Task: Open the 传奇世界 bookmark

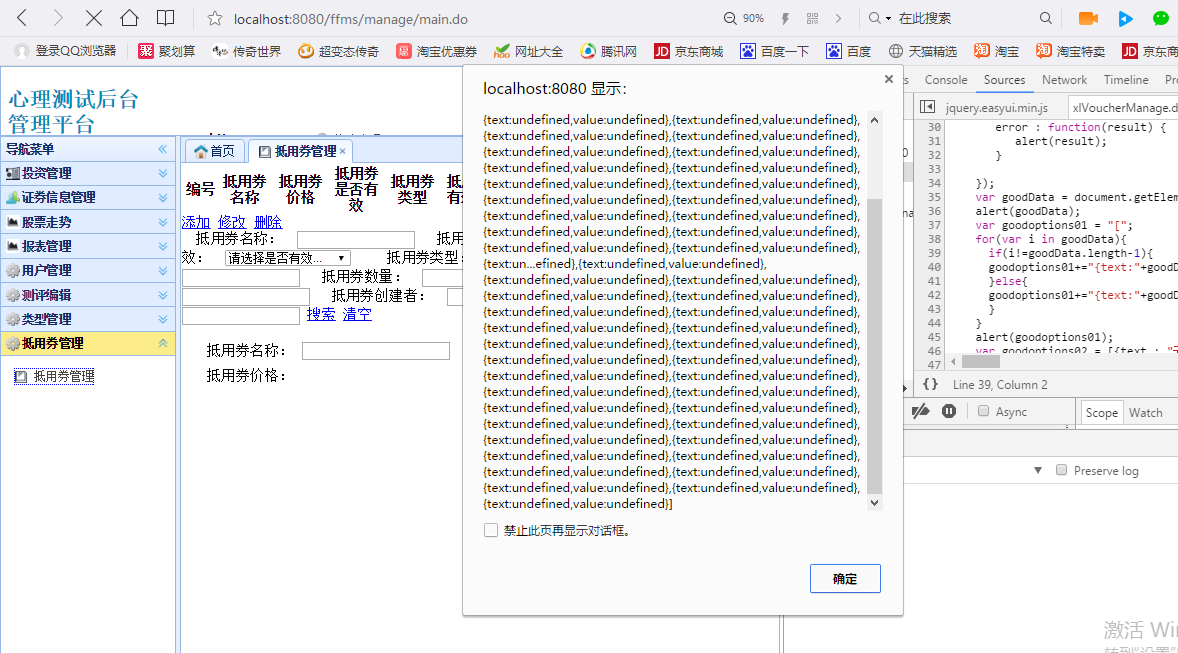Action: click(246, 51)
